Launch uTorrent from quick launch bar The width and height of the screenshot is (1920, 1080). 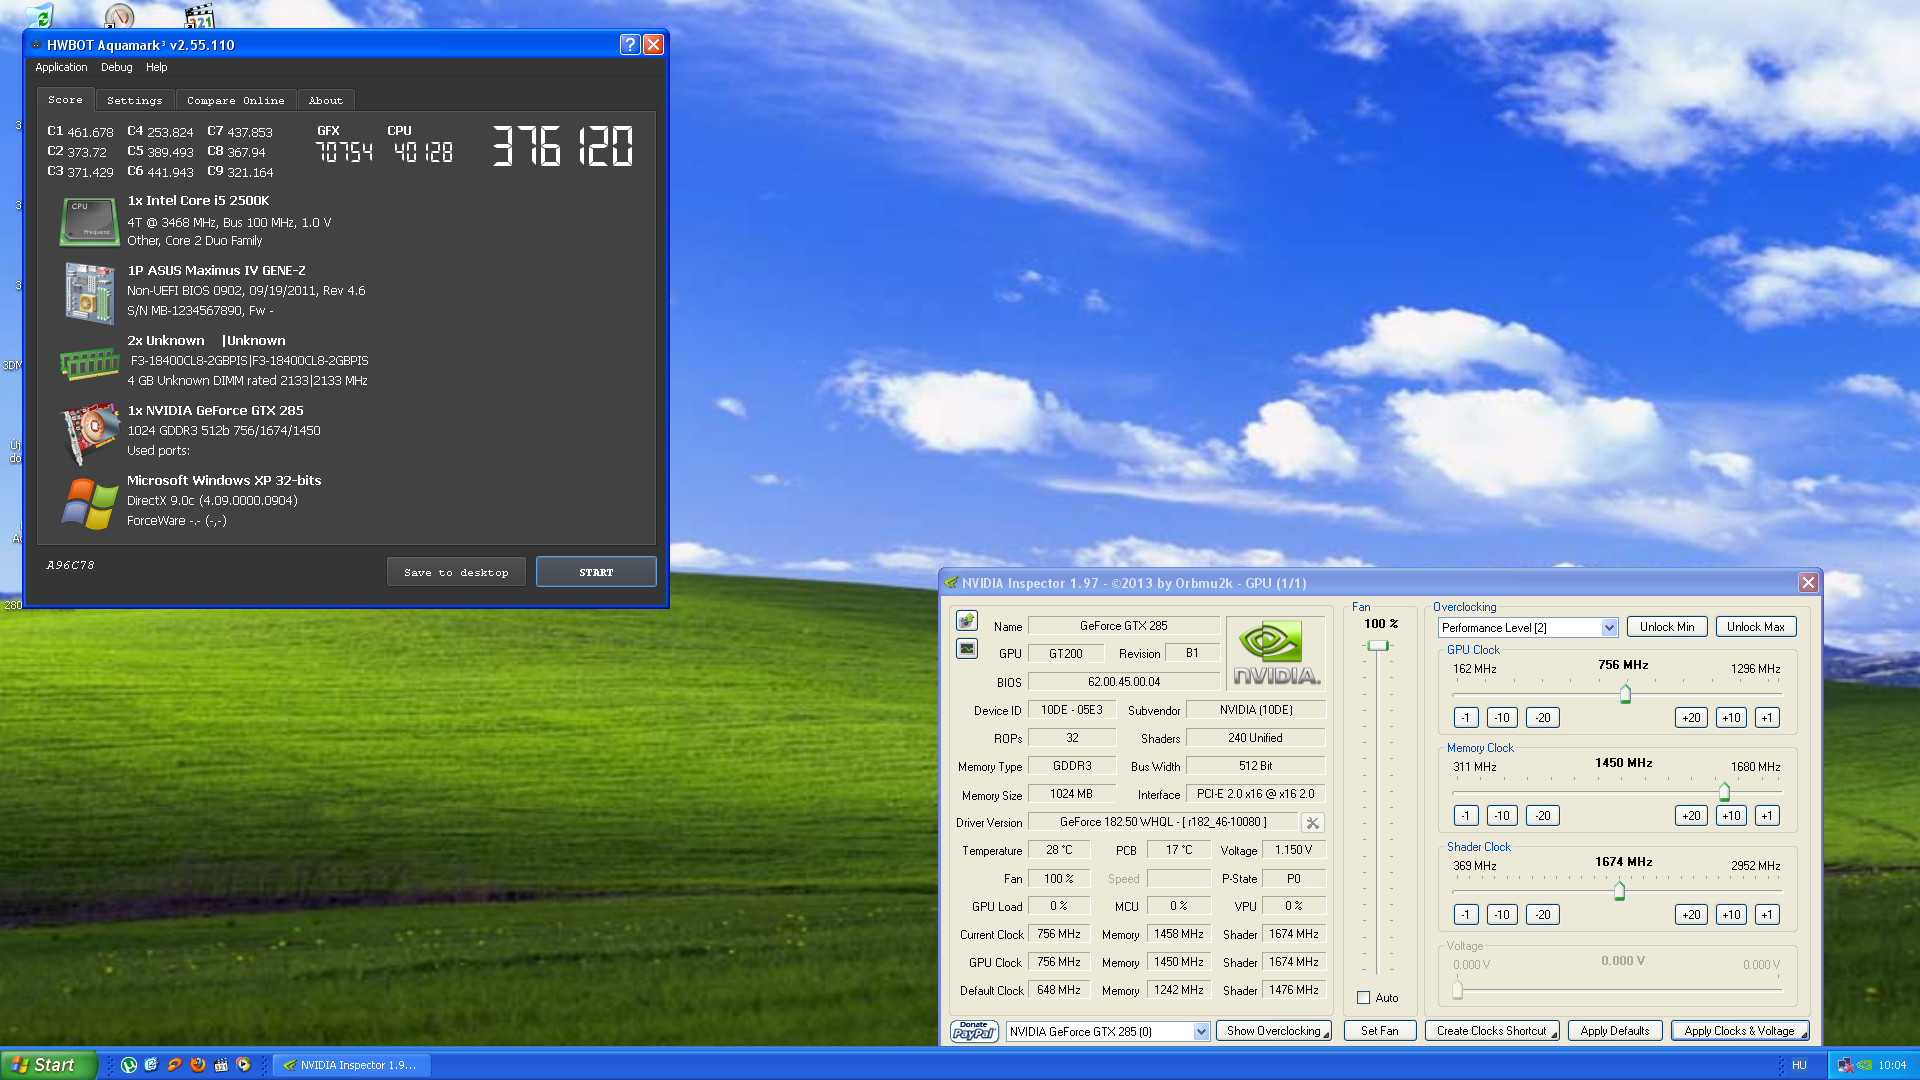click(x=129, y=1065)
